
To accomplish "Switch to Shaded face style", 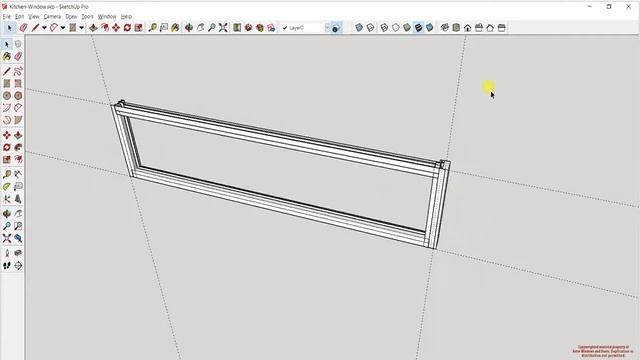I will click(407, 28).
